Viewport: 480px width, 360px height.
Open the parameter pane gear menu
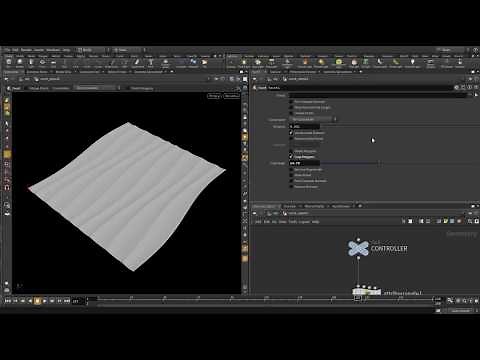tap(456, 87)
